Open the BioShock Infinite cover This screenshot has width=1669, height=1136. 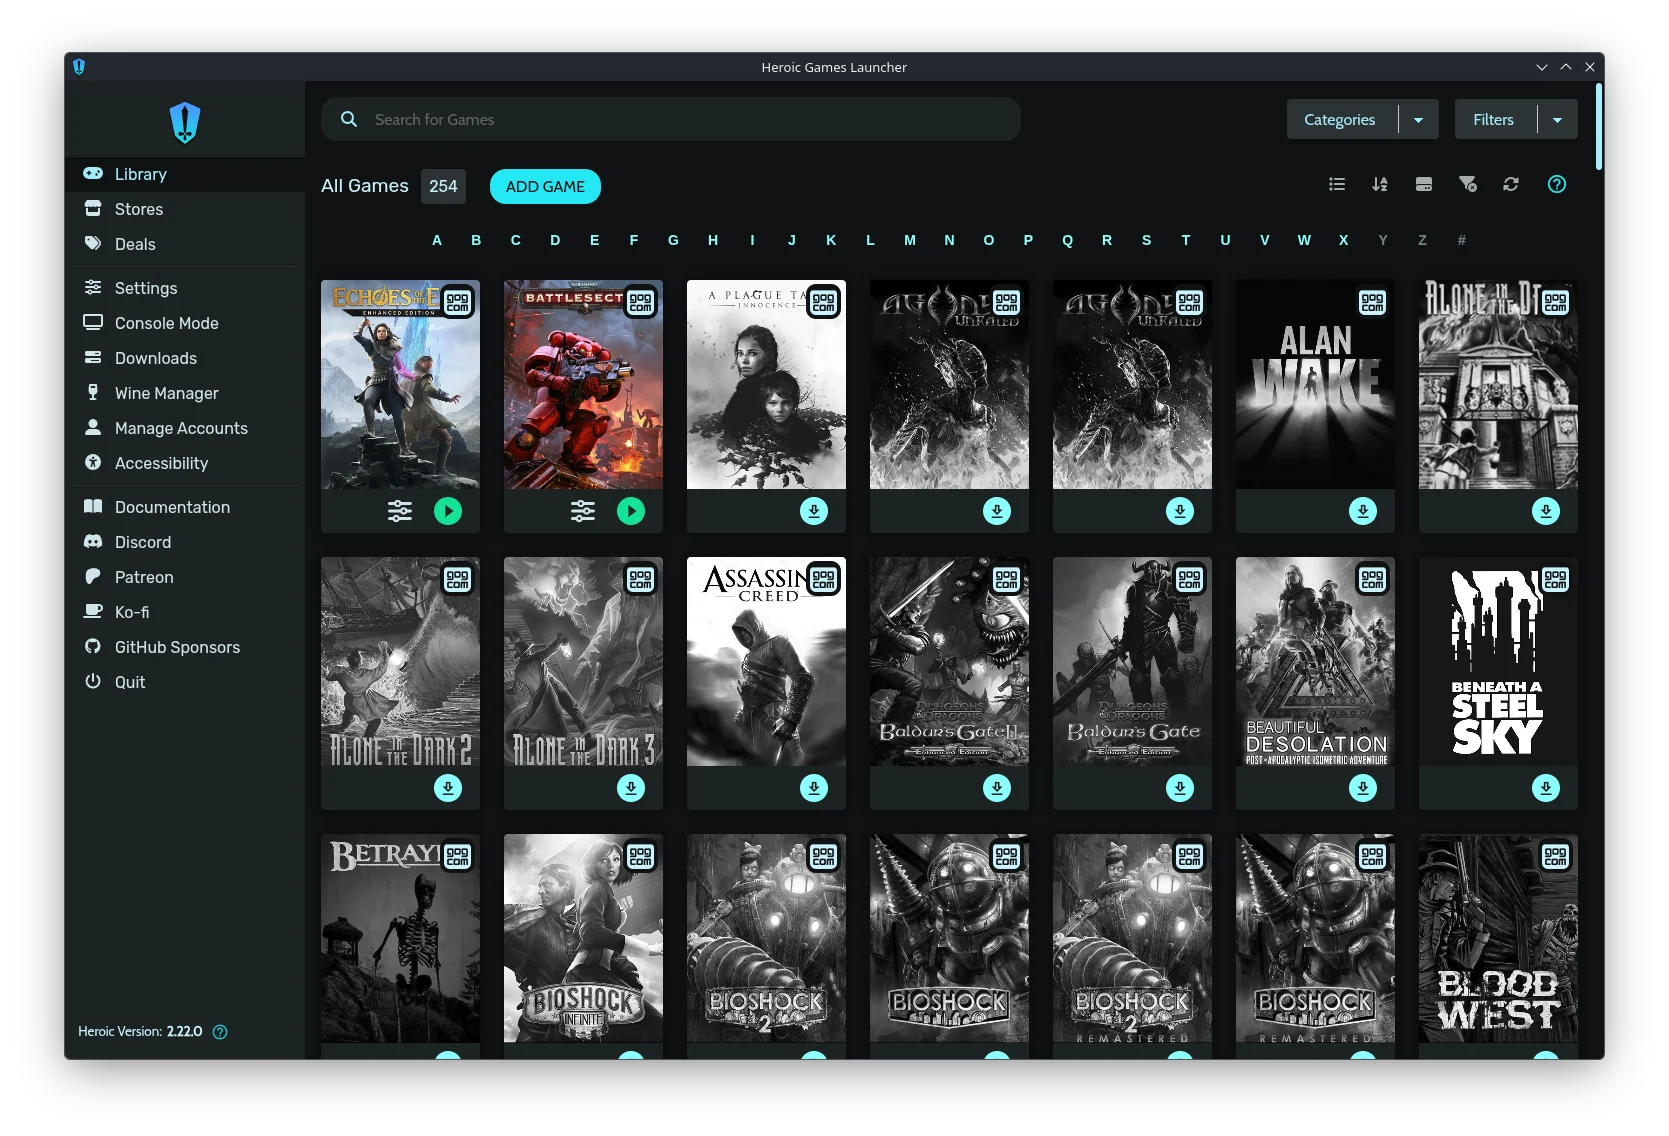(x=583, y=938)
